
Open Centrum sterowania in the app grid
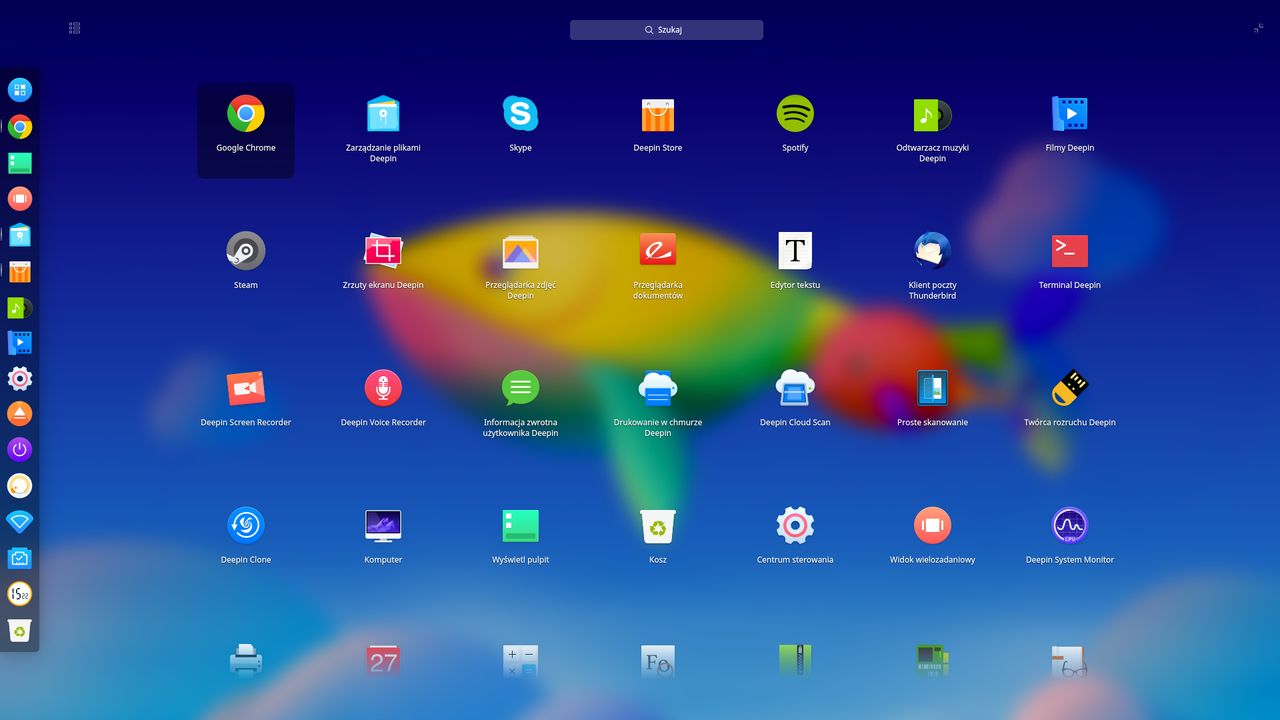(795, 525)
